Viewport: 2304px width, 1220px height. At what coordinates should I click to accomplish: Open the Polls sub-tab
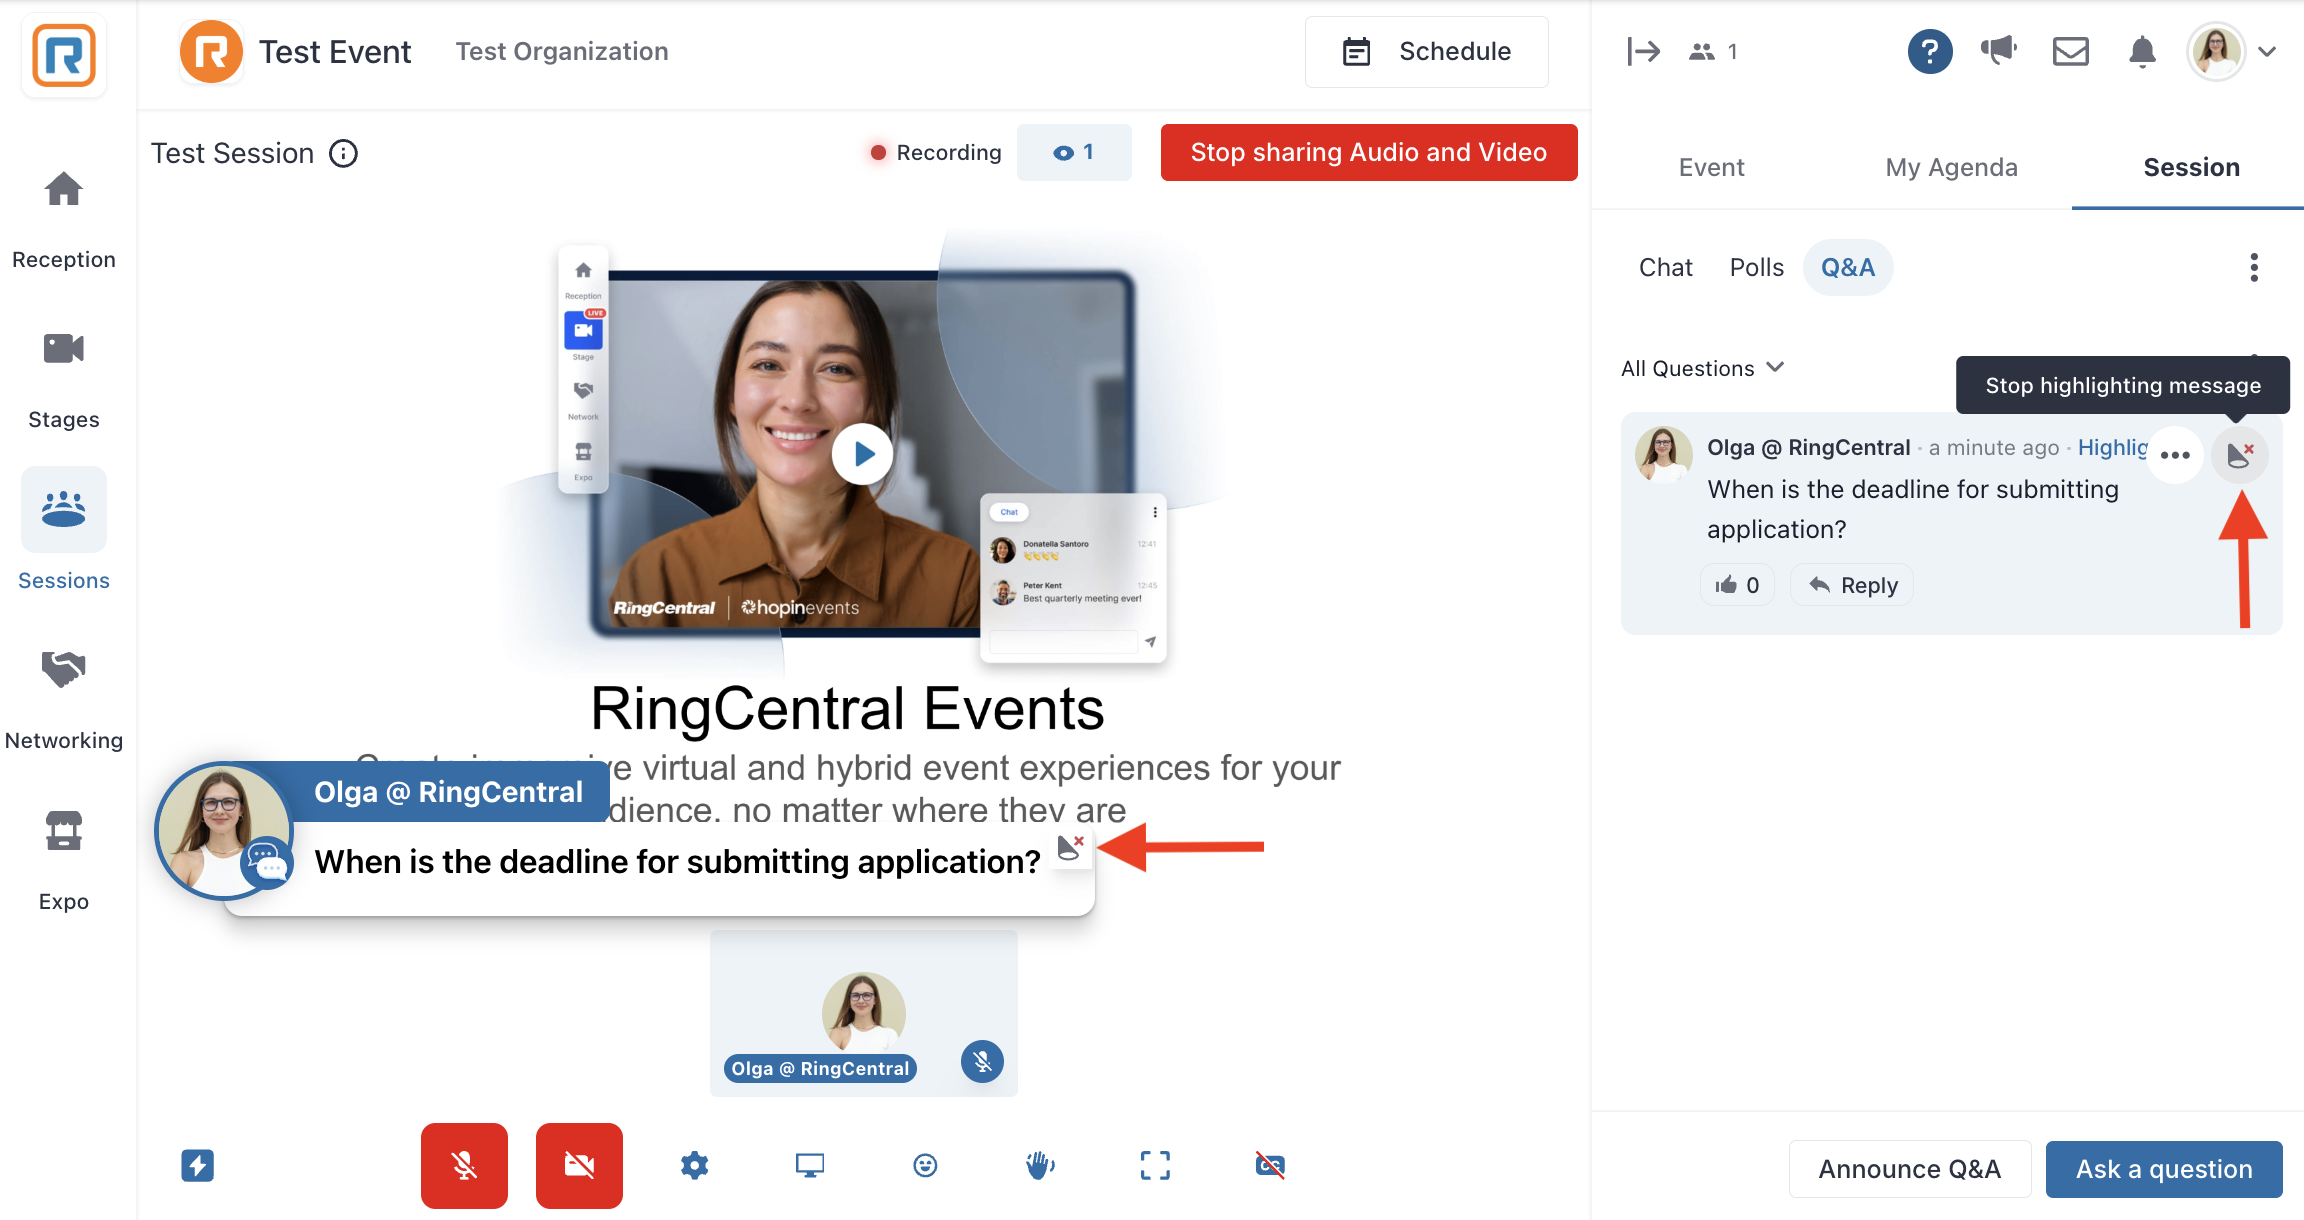tap(1756, 267)
